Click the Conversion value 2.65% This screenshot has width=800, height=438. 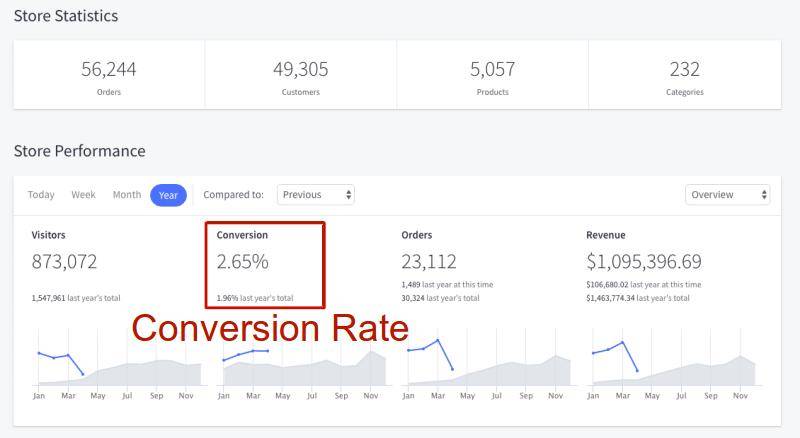[242, 262]
